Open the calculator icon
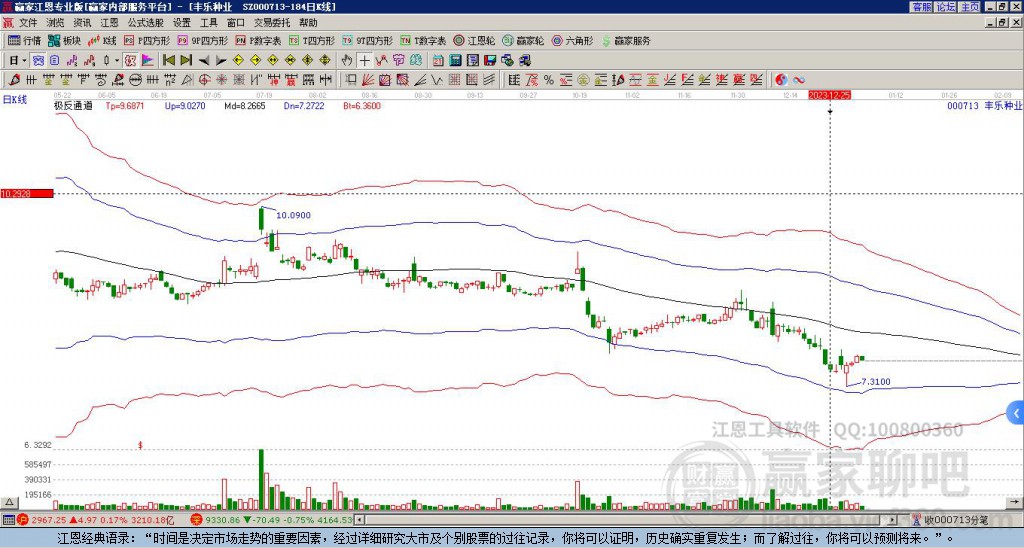This screenshot has width=1024, height=548. point(455,61)
